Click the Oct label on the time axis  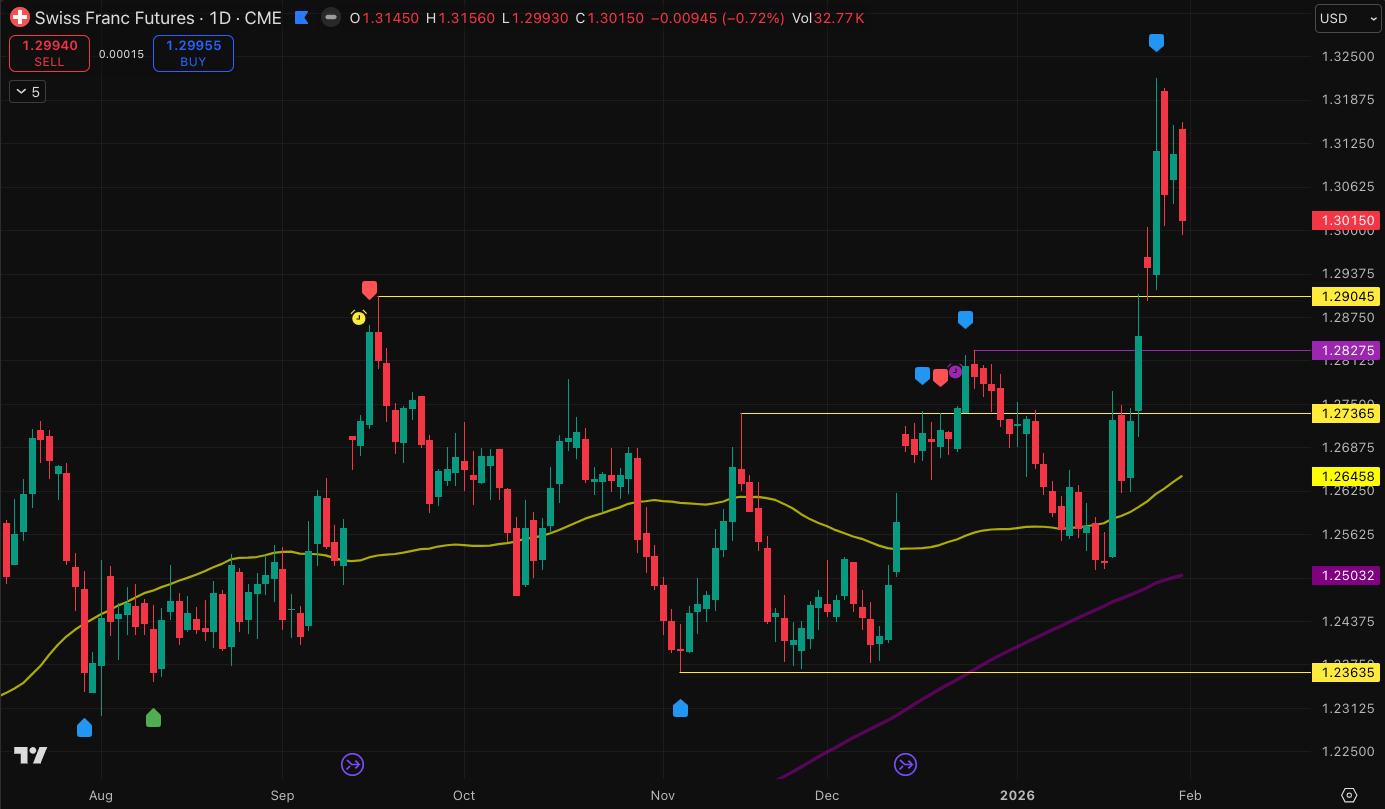463,796
